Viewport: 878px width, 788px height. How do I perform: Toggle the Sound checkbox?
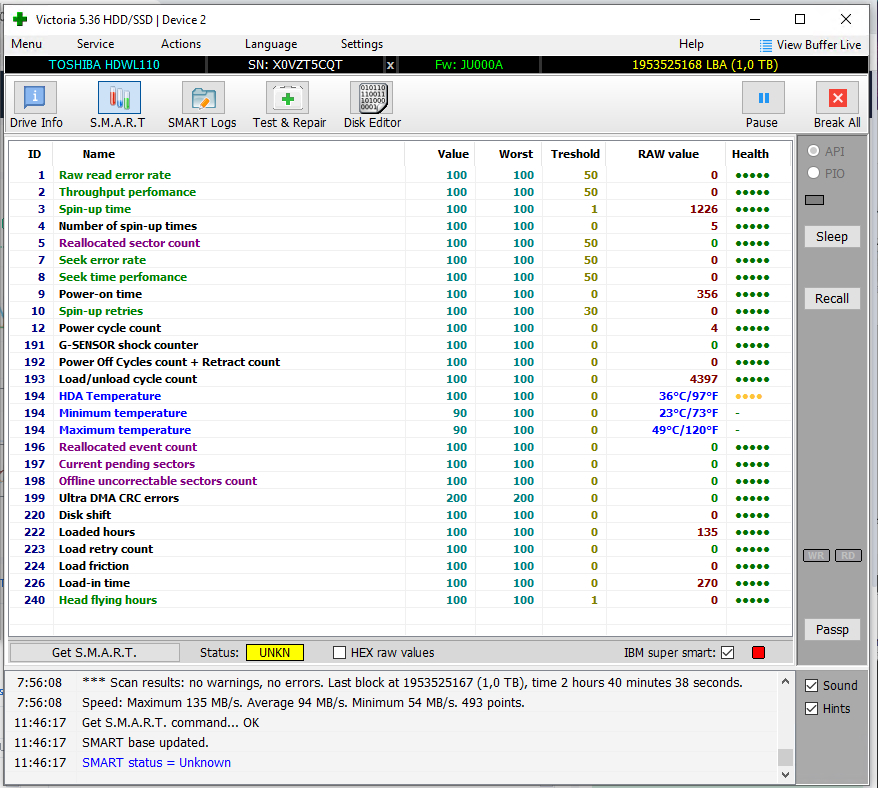pyautogui.click(x=811, y=686)
